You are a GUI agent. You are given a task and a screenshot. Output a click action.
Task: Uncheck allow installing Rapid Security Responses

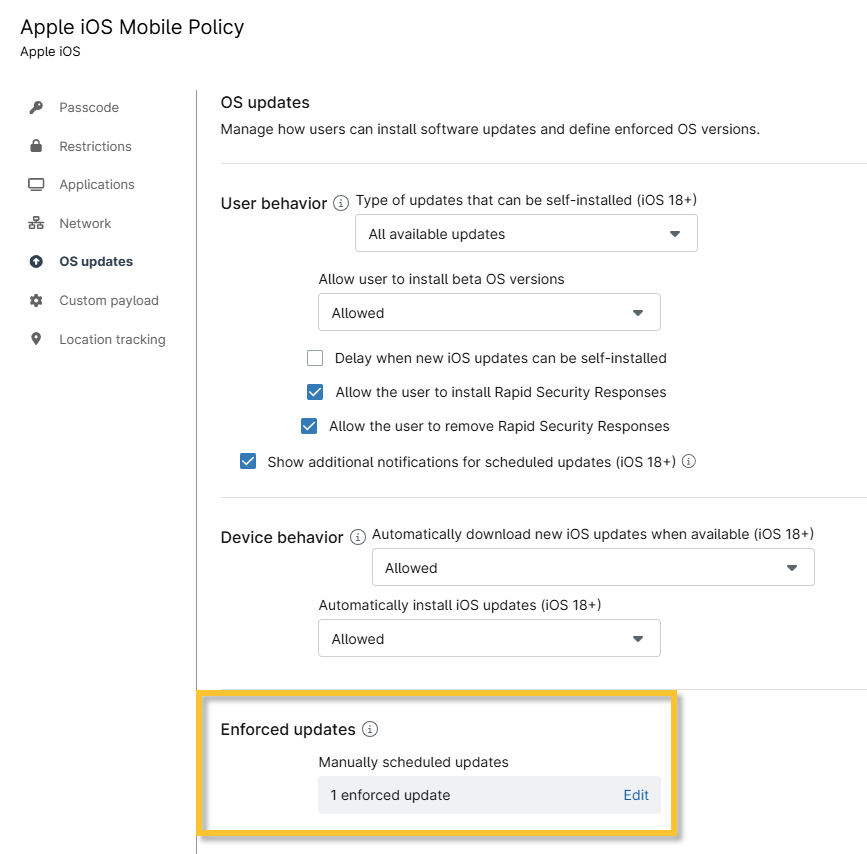pyautogui.click(x=315, y=392)
